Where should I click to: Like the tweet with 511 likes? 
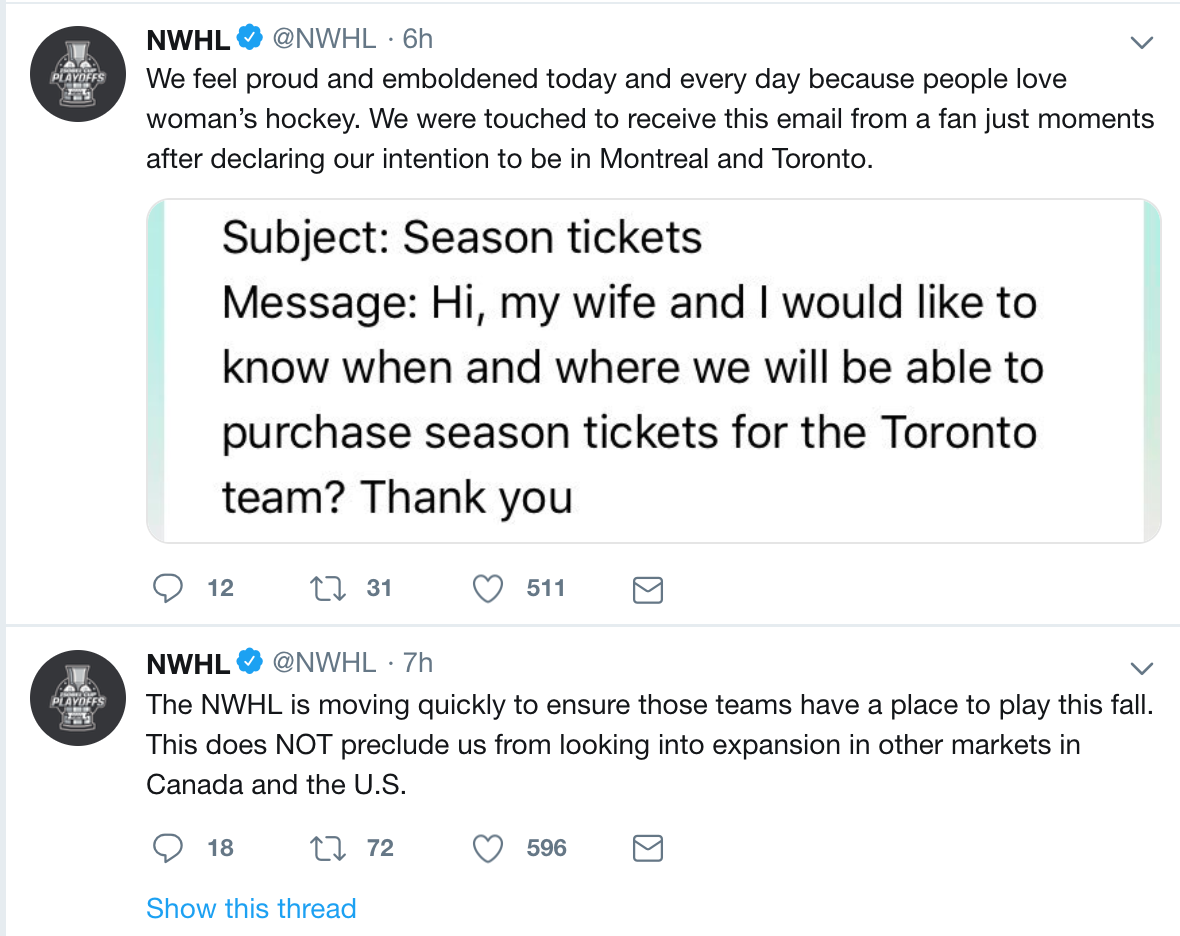pyautogui.click(x=488, y=589)
